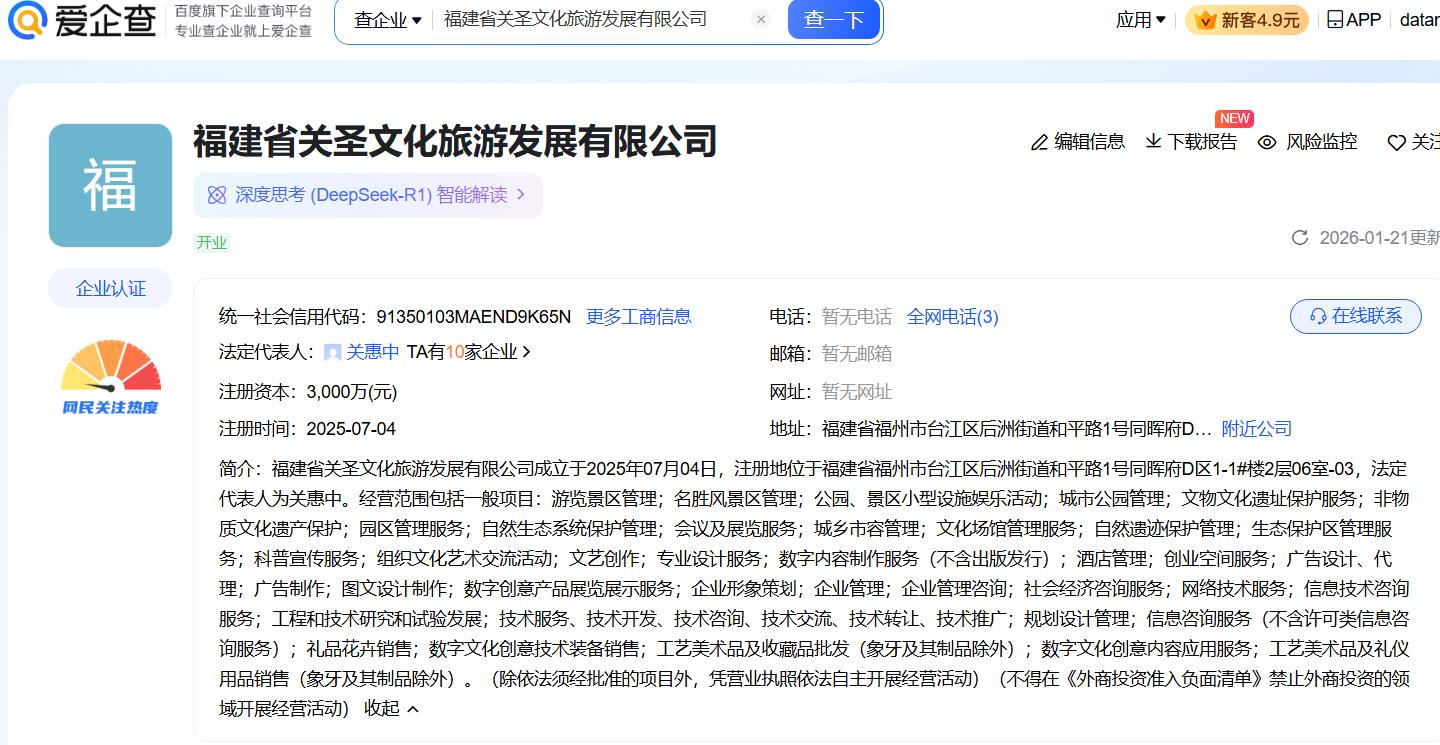Collapse the company introduction with 收起

click(x=391, y=708)
